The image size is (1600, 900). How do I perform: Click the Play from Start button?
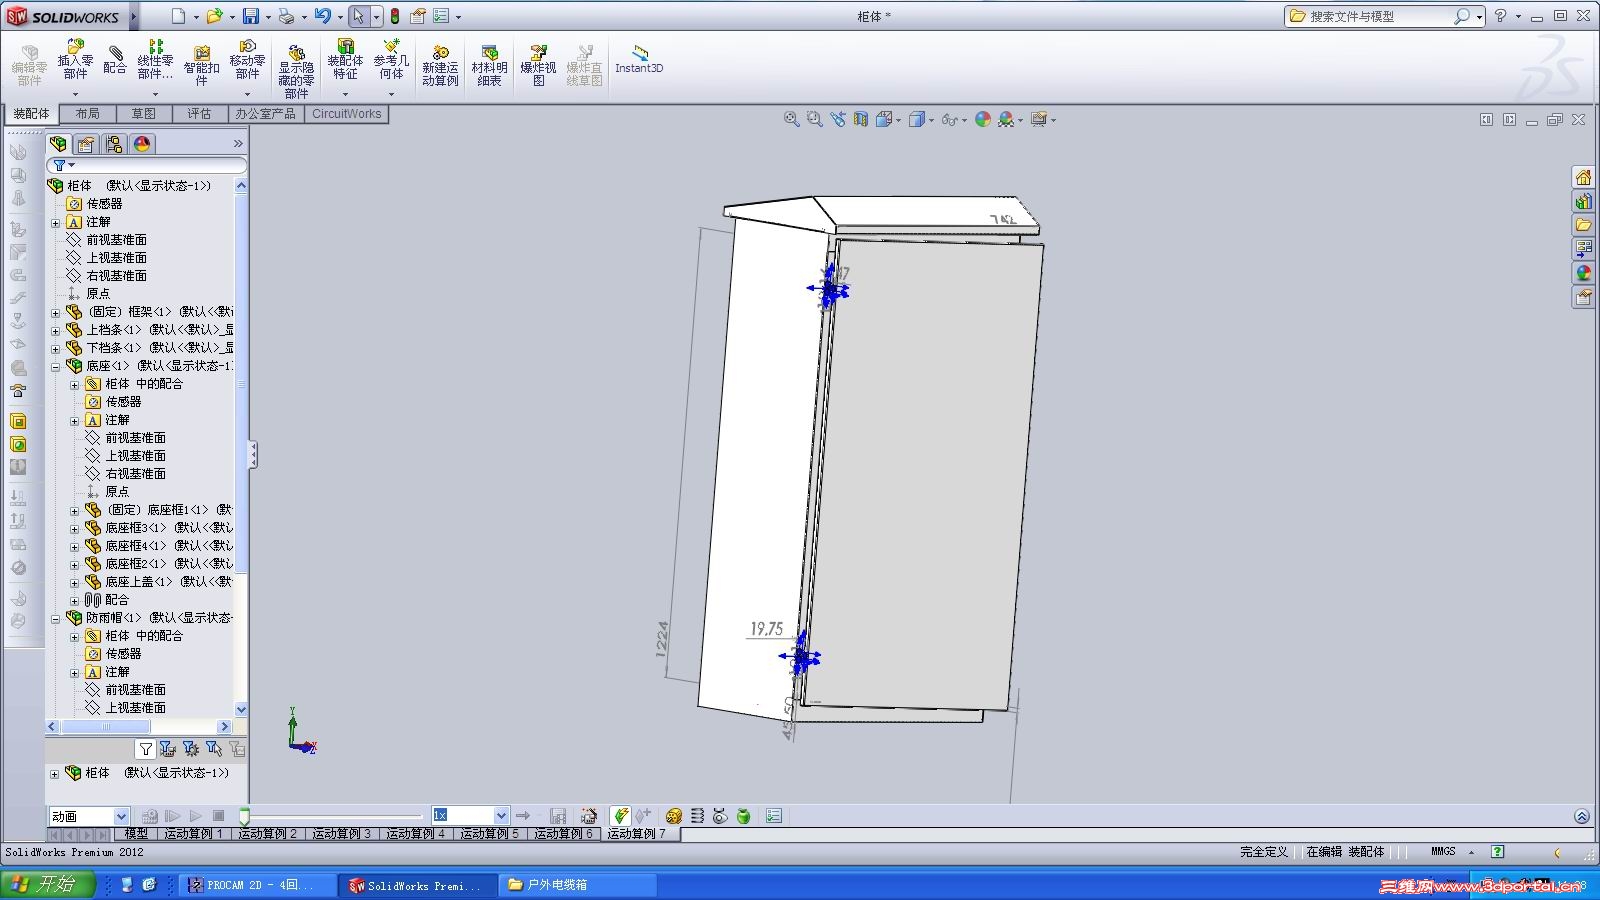[172, 816]
